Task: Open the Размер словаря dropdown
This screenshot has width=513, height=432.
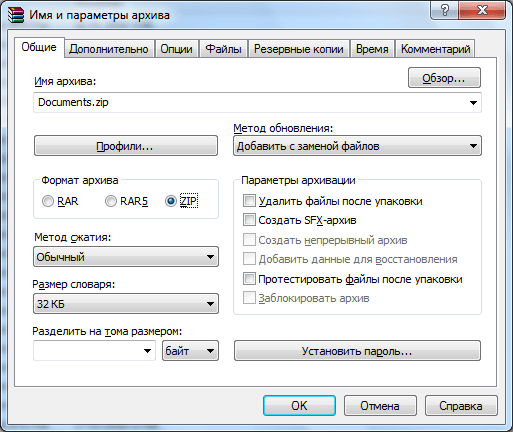Action: tap(126, 304)
